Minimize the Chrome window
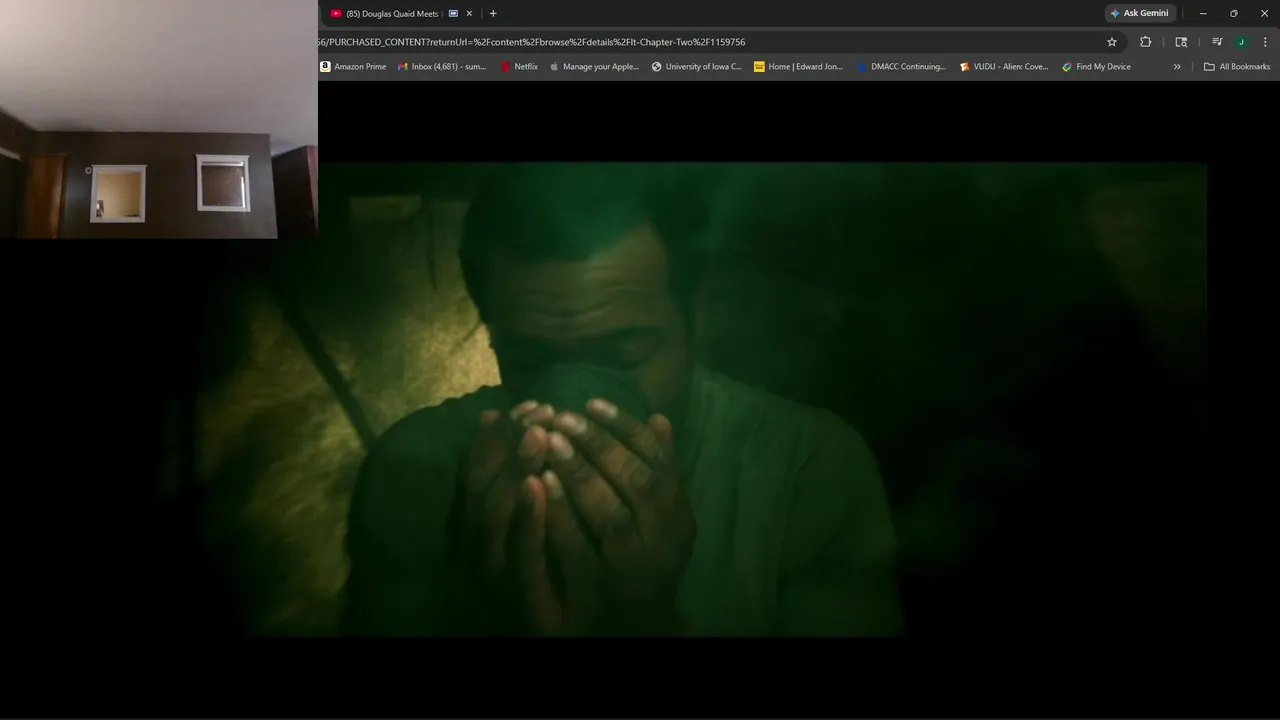 click(x=1203, y=13)
